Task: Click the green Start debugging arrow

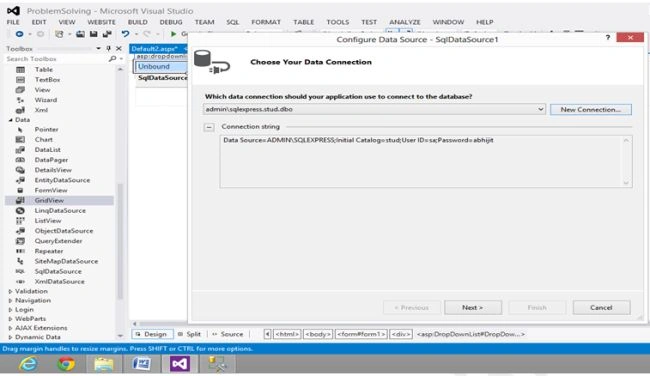Action: (173, 34)
